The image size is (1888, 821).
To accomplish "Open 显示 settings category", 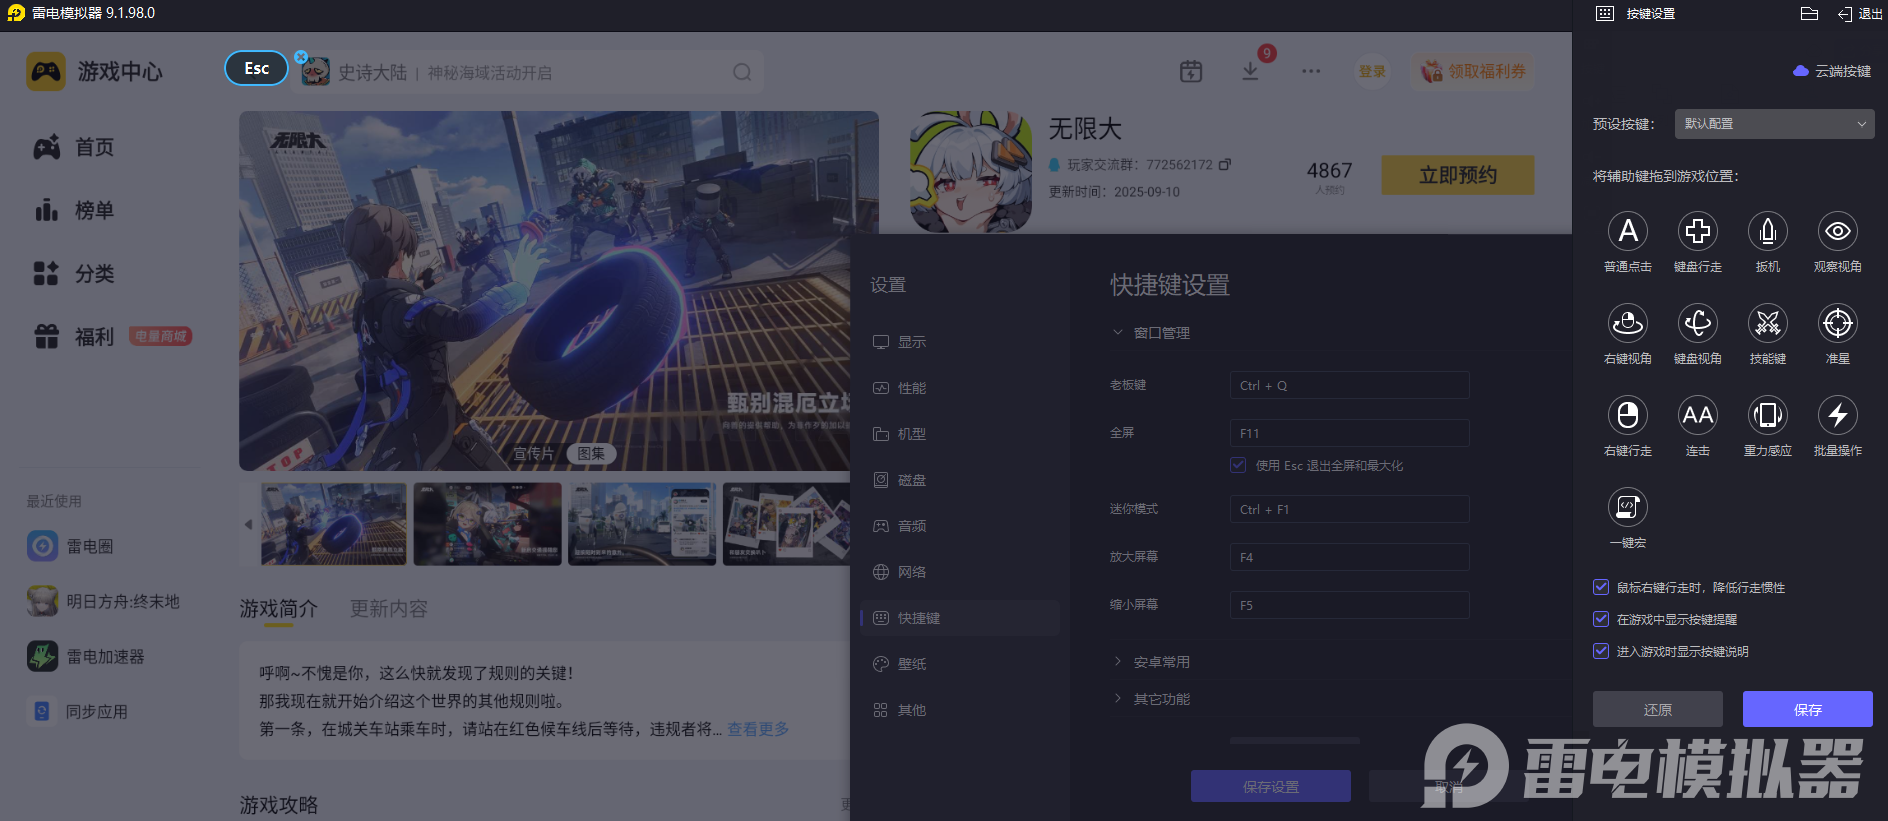I will tap(960, 342).
